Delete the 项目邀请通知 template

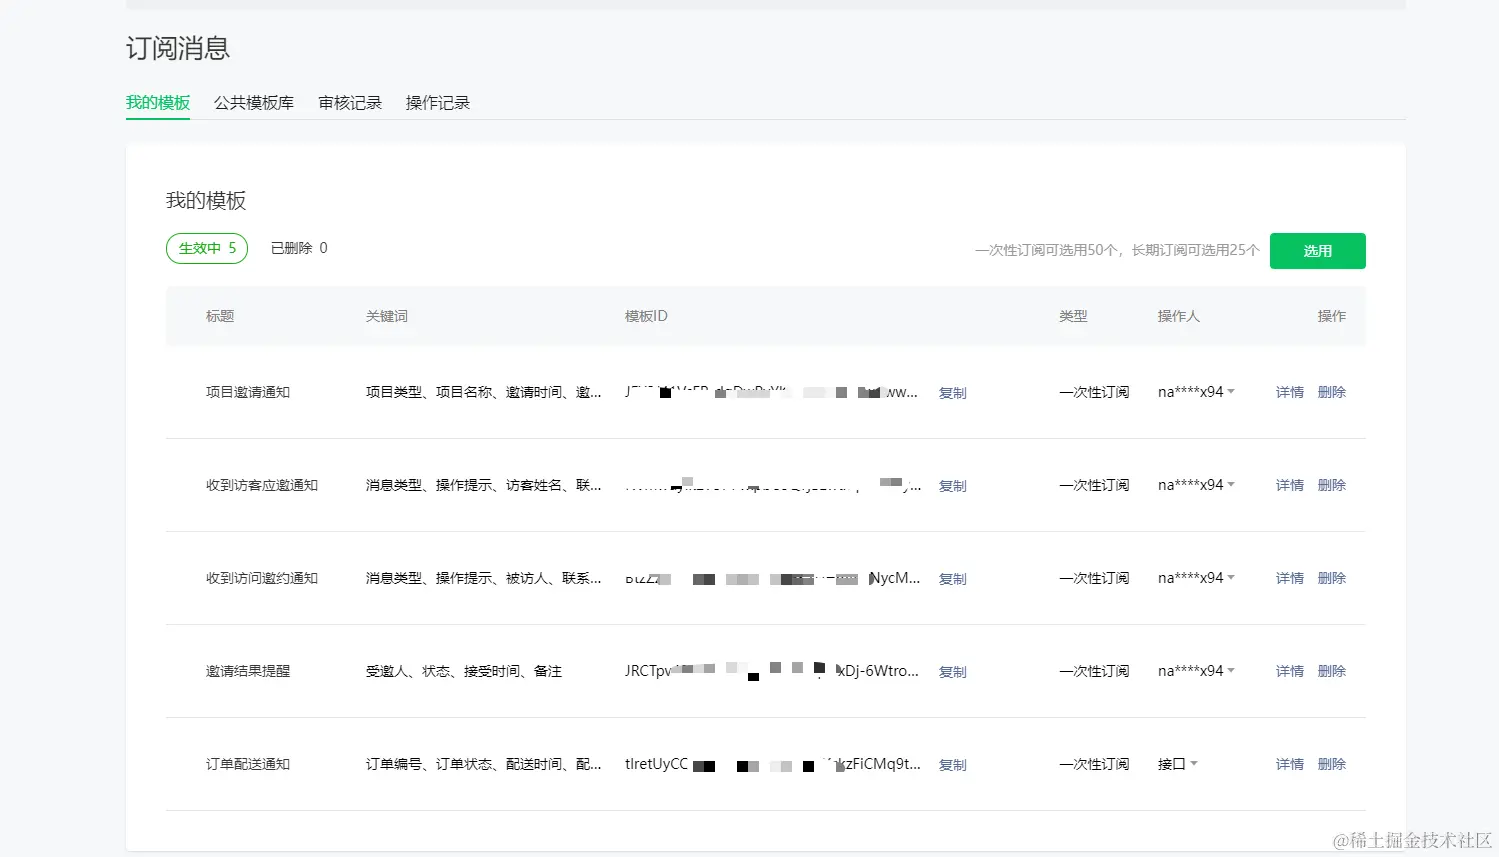pos(1332,392)
